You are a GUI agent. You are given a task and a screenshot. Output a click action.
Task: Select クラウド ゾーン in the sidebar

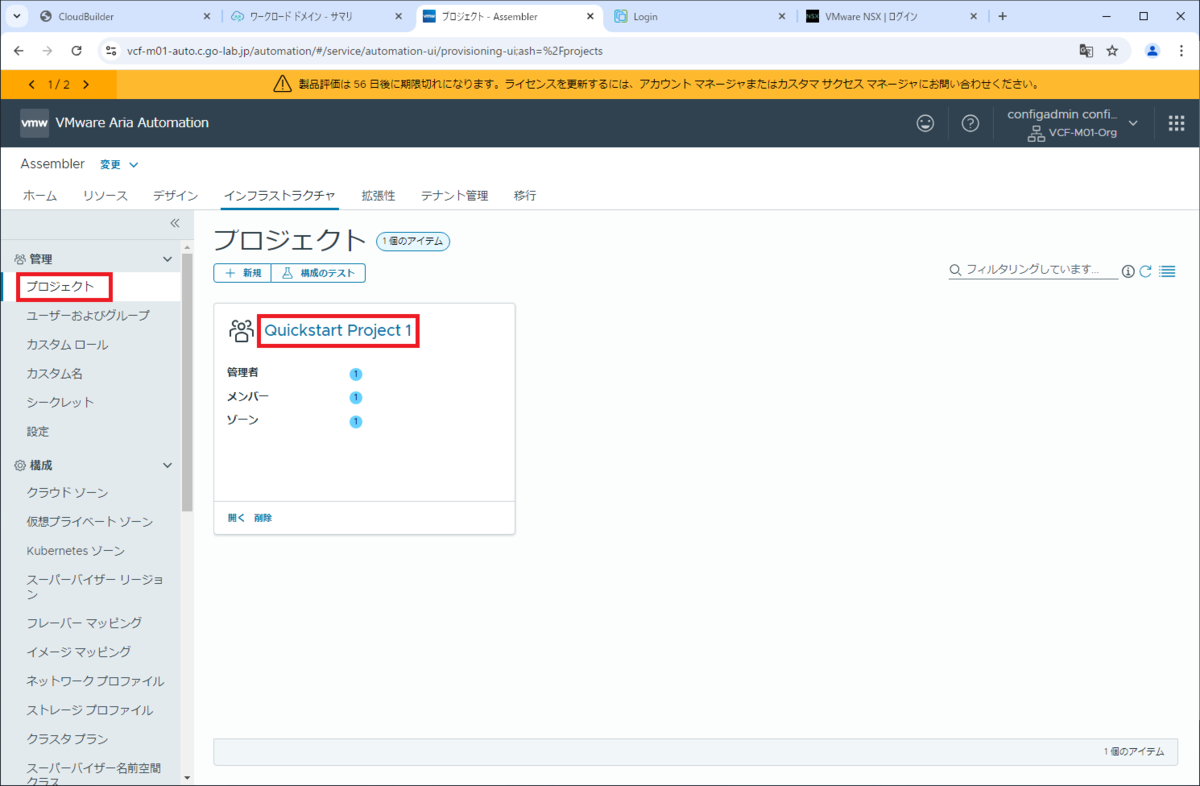[x=67, y=493]
